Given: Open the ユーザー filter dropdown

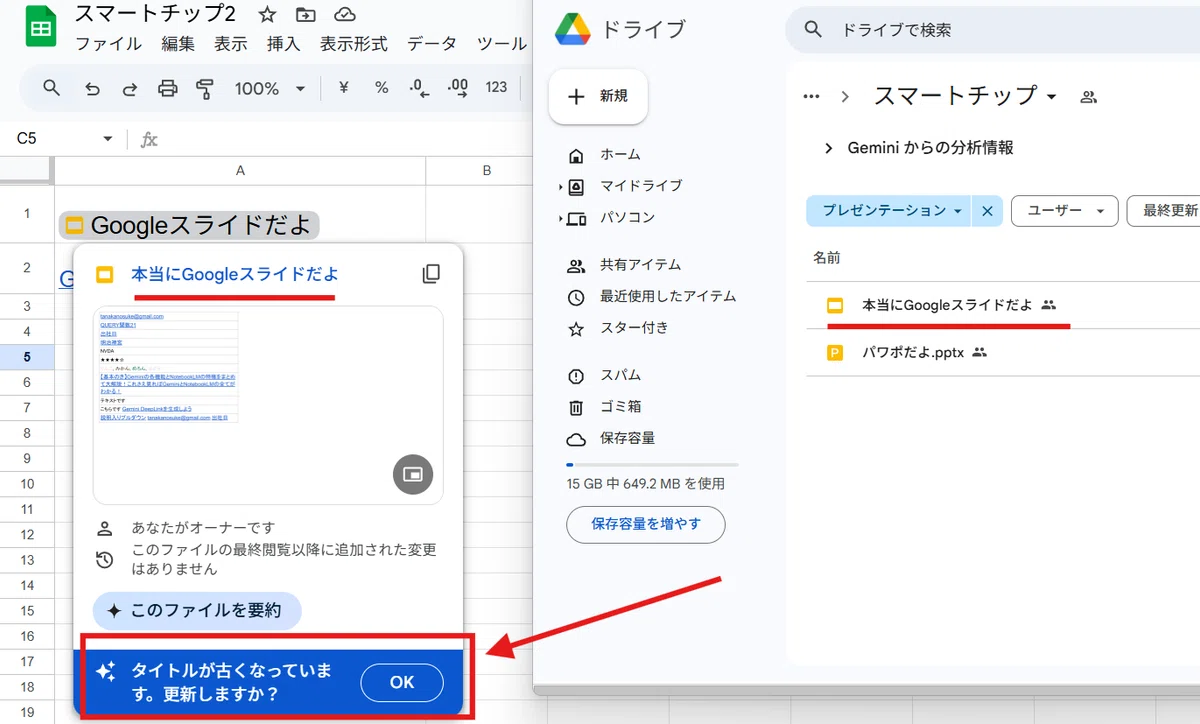Looking at the screenshot, I should [1064, 211].
